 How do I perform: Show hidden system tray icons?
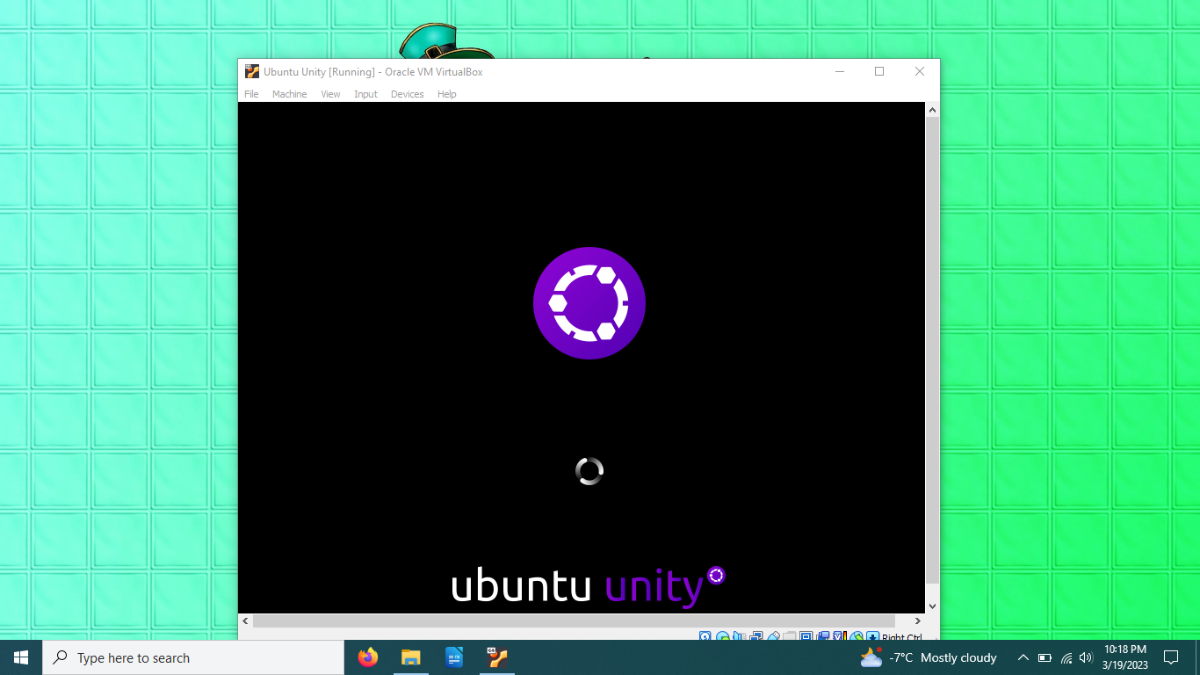click(1022, 657)
